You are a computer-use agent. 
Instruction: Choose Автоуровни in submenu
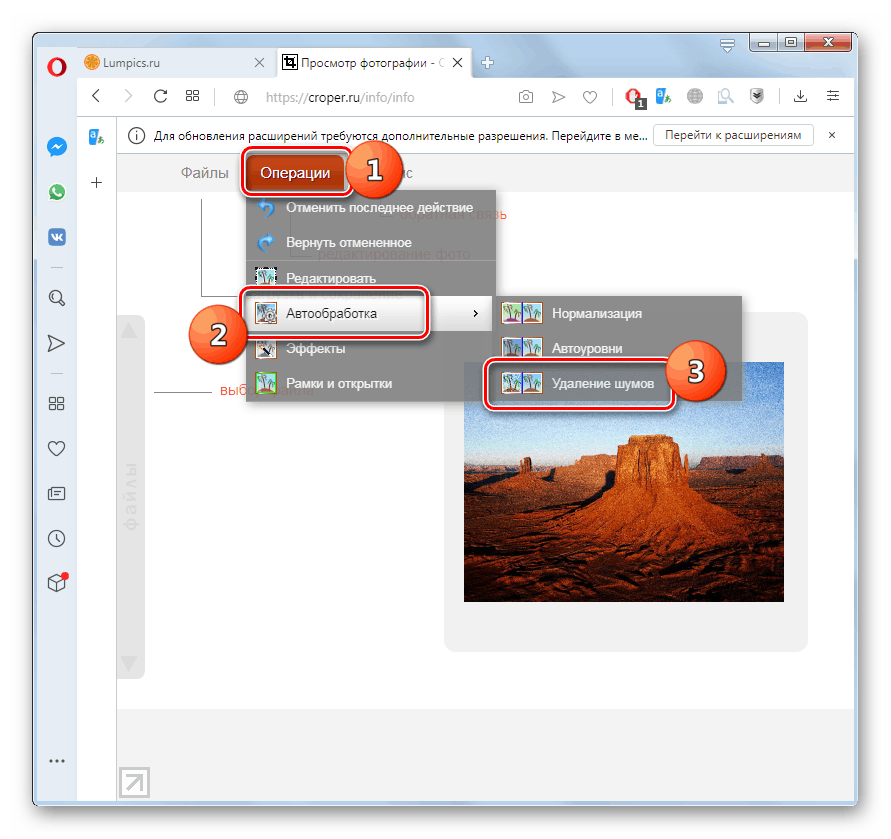619,348
